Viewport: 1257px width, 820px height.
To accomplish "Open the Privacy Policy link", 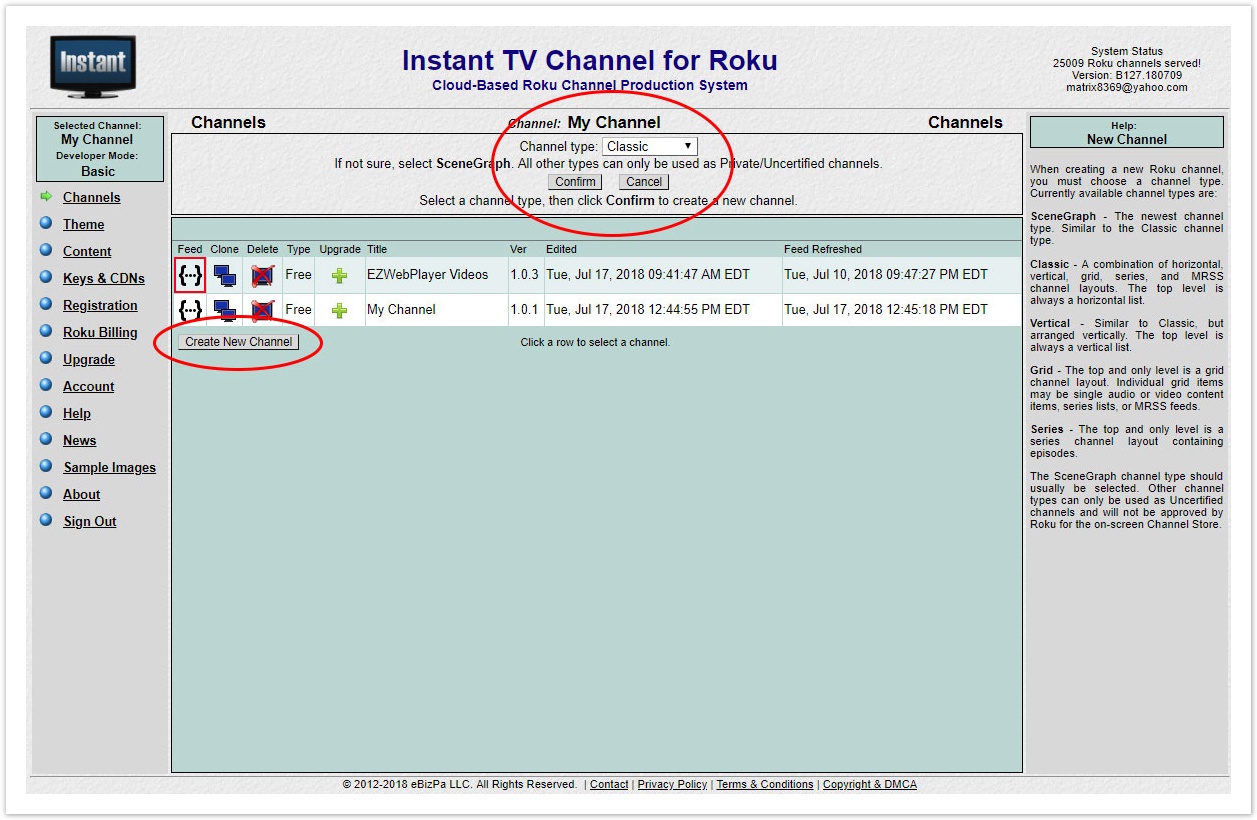I will coord(672,785).
